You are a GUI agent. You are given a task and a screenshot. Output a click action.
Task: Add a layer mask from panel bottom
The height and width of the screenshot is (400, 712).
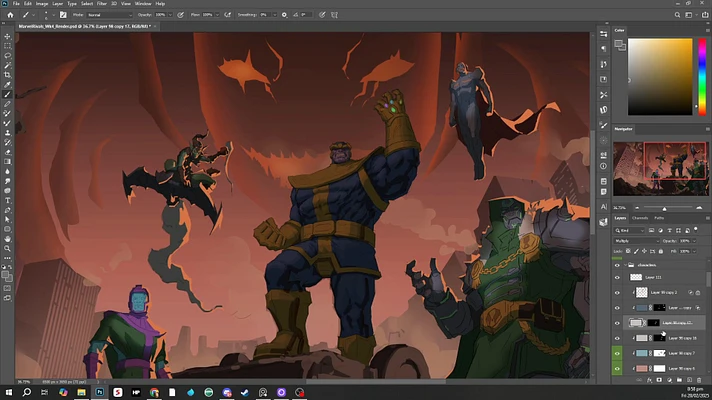click(x=659, y=380)
